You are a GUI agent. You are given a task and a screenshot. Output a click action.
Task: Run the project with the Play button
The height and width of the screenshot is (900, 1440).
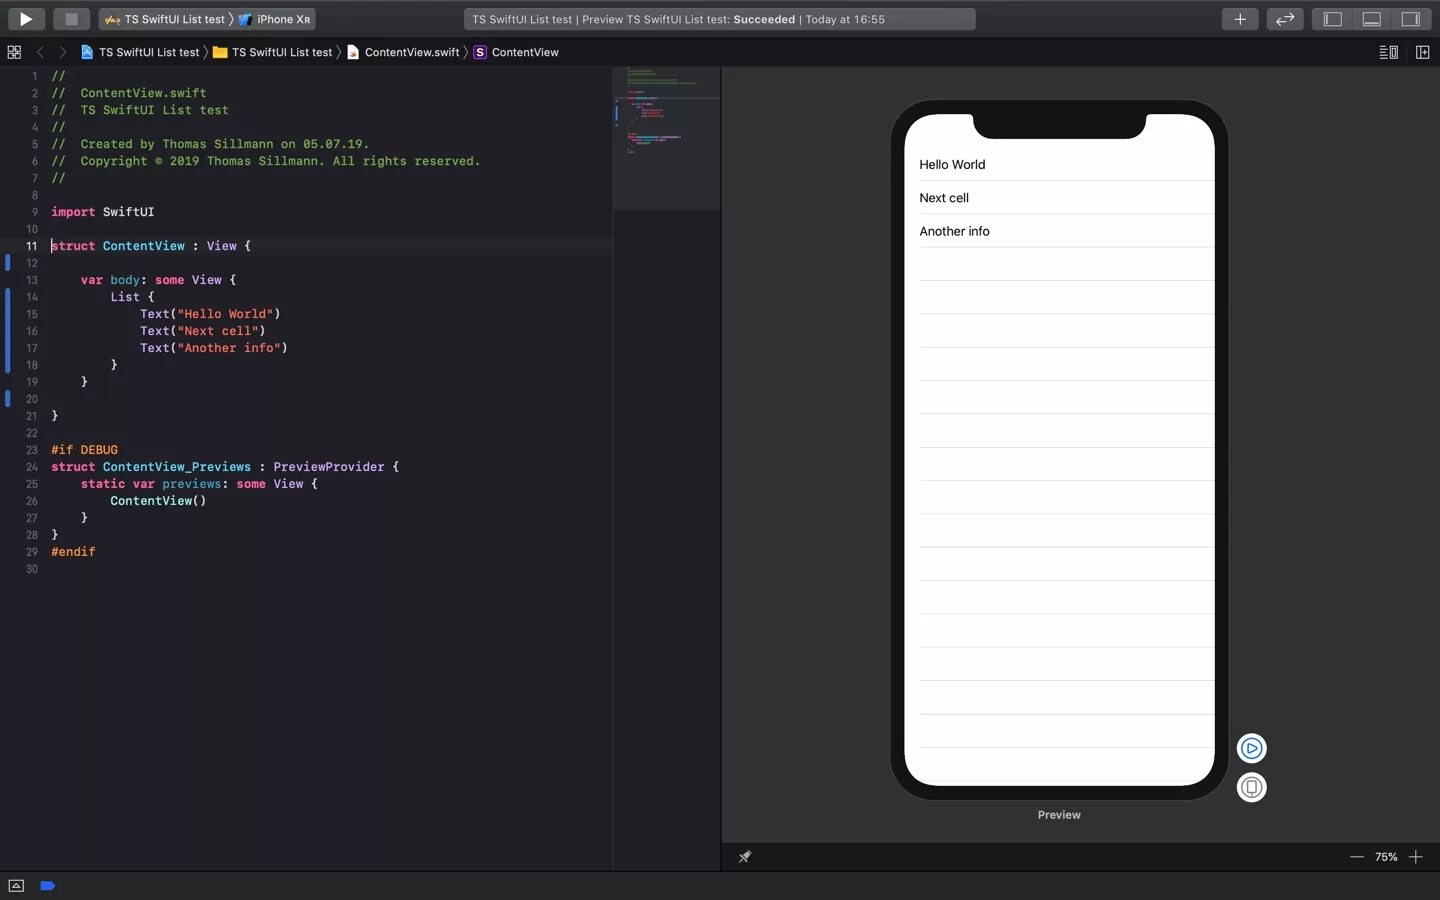26,19
